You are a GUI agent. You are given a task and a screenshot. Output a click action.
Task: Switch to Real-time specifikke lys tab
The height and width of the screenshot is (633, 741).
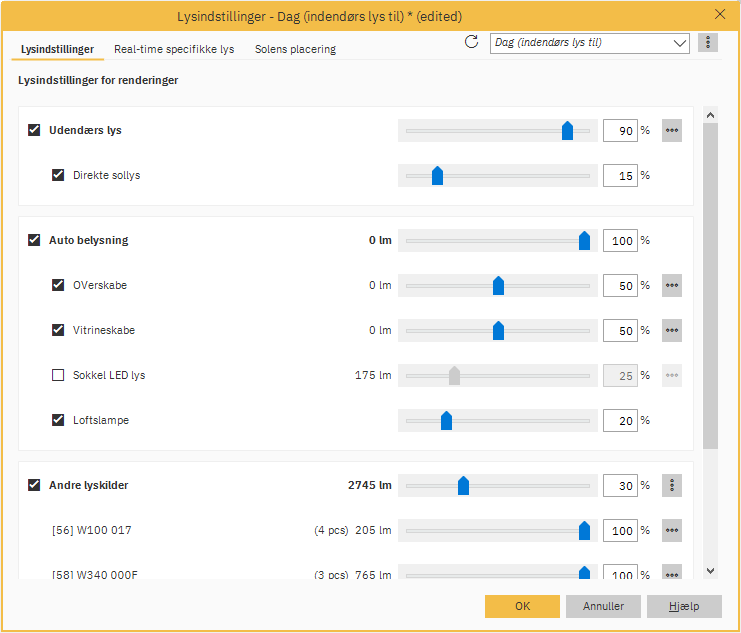click(x=174, y=49)
